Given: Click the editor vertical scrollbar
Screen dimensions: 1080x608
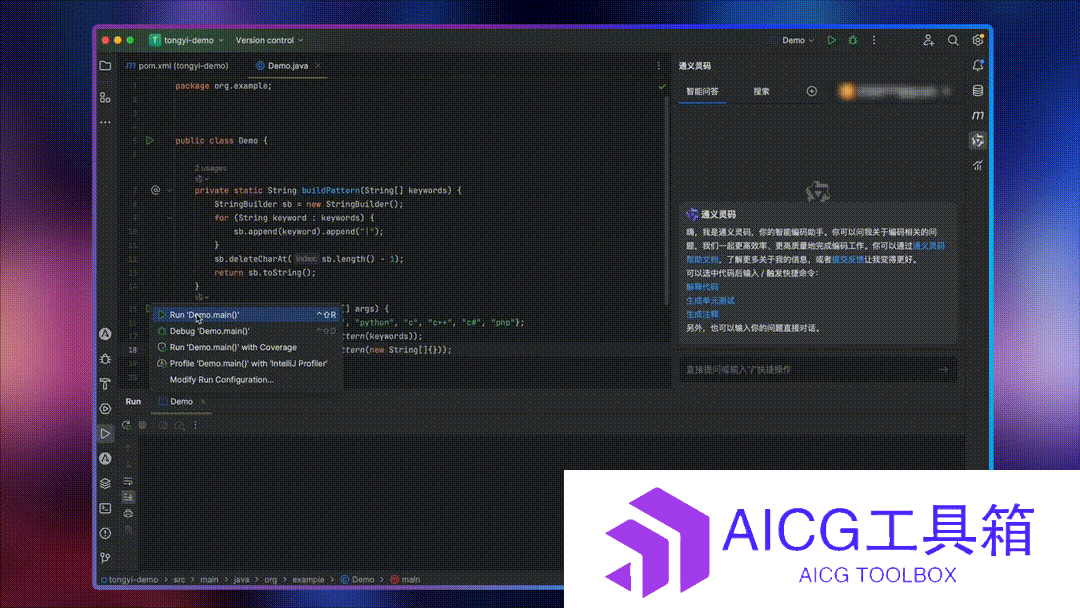Looking at the screenshot, I should click(x=666, y=200).
